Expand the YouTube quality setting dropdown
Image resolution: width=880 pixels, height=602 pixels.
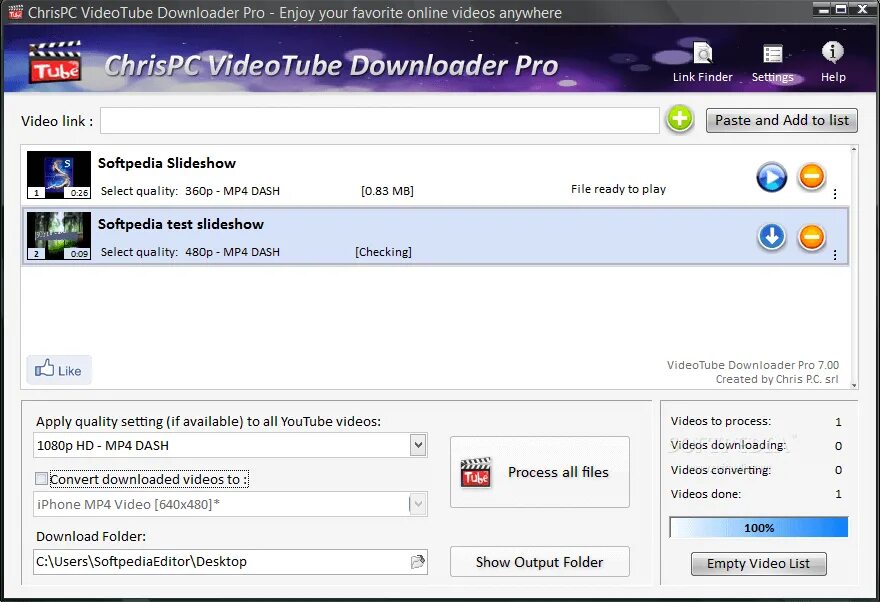pyautogui.click(x=418, y=445)
